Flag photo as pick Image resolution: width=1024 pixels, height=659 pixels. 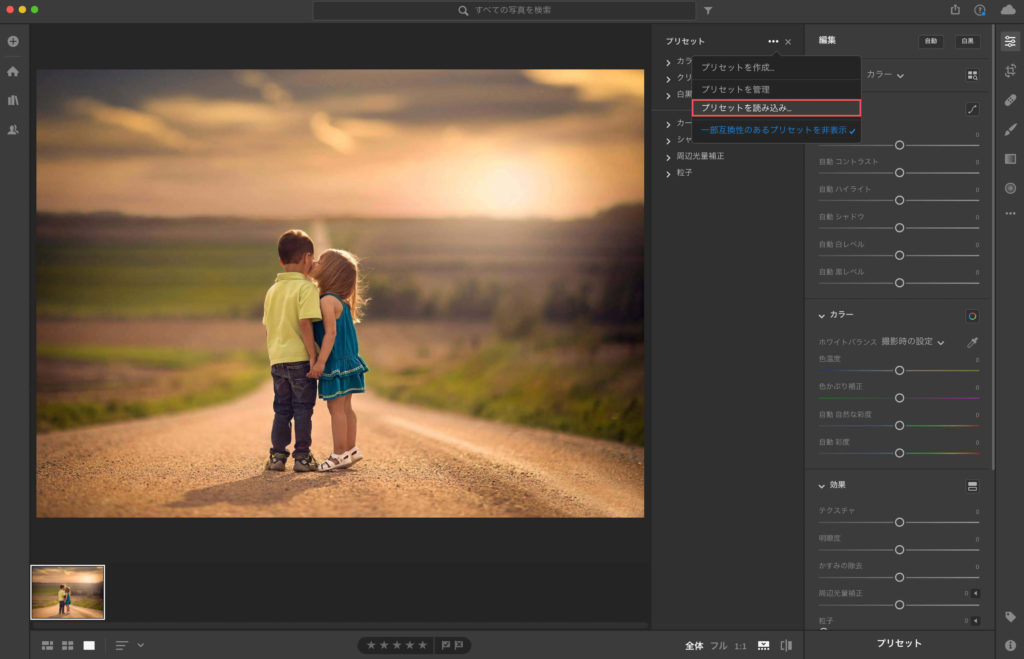tap(445, 645)
